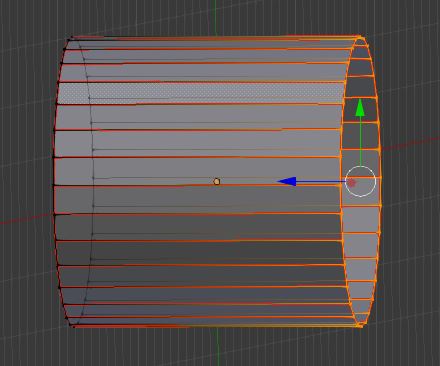This screenshot has height=366, width=440.
Task: Select the top-right corner vertex of the cylinder
Action: pos(360,38)
